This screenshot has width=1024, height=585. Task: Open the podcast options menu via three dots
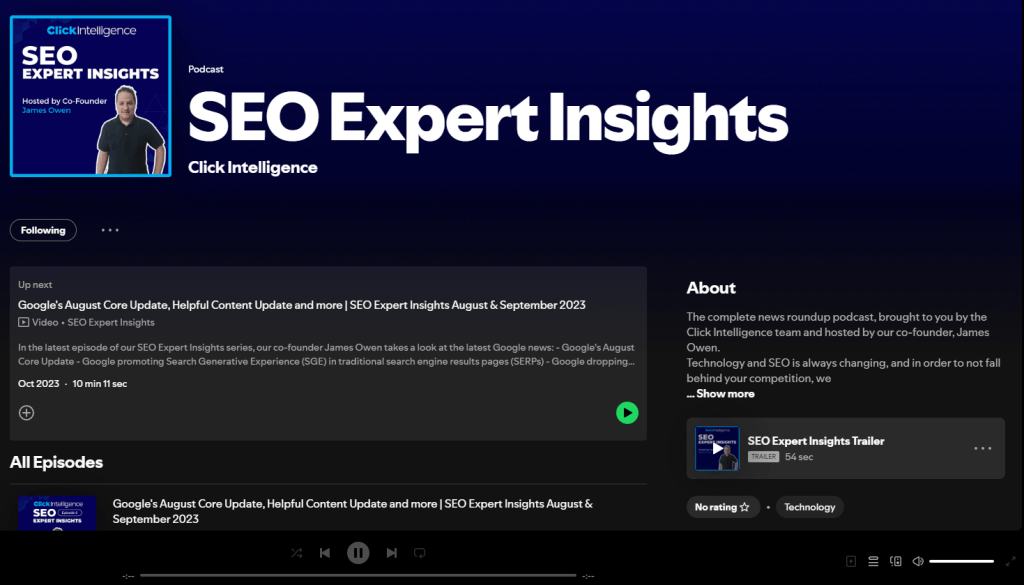[110, 230]
